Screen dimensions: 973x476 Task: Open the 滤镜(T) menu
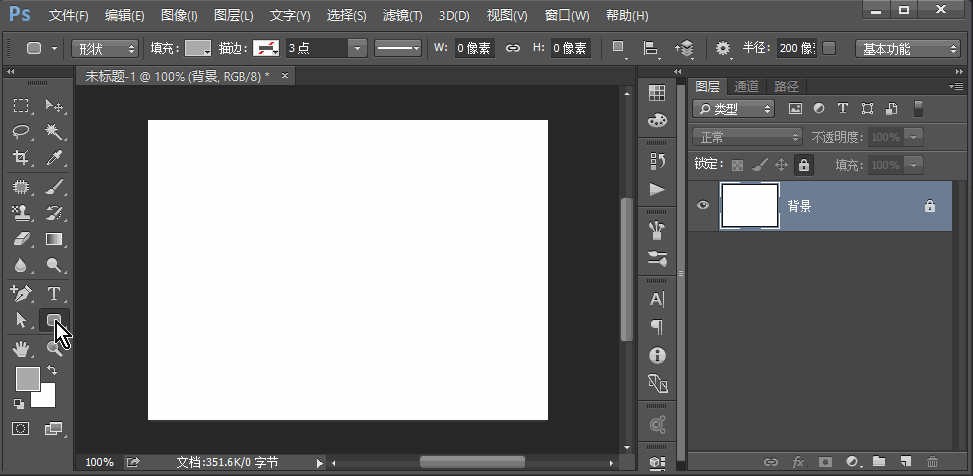click(x=402, y=16)
